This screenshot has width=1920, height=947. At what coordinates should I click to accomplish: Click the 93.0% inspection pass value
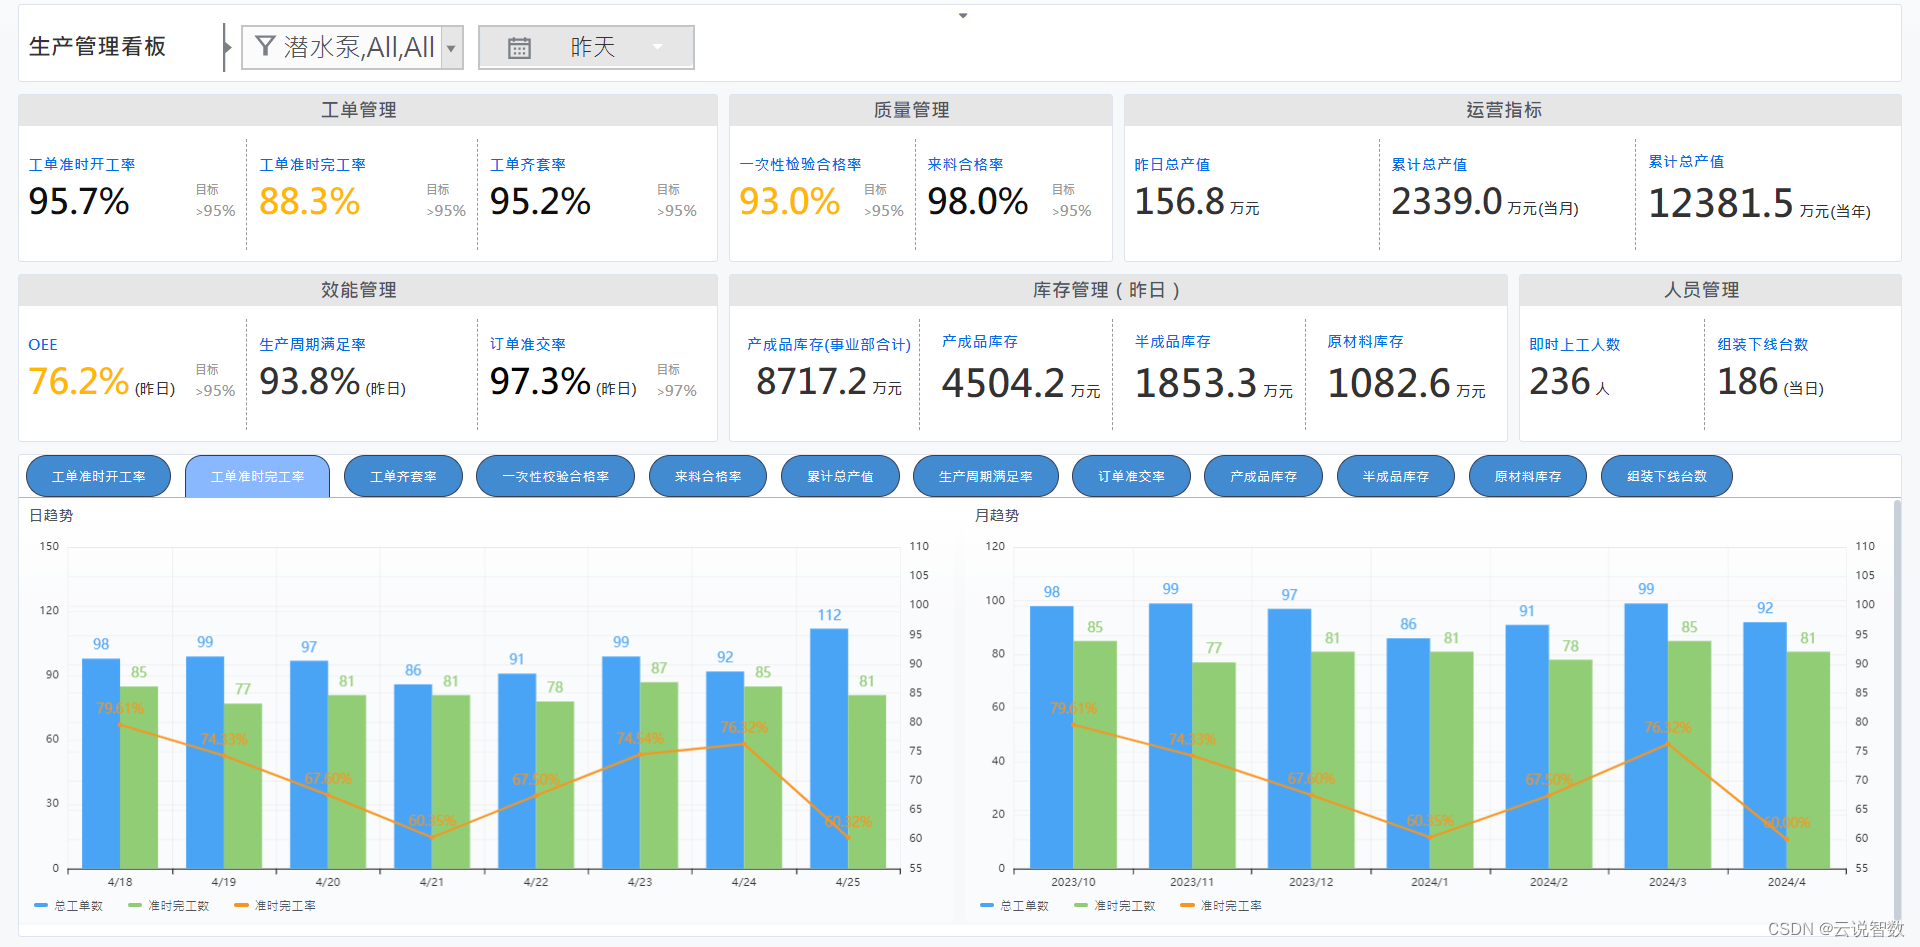tap(789, 202)
